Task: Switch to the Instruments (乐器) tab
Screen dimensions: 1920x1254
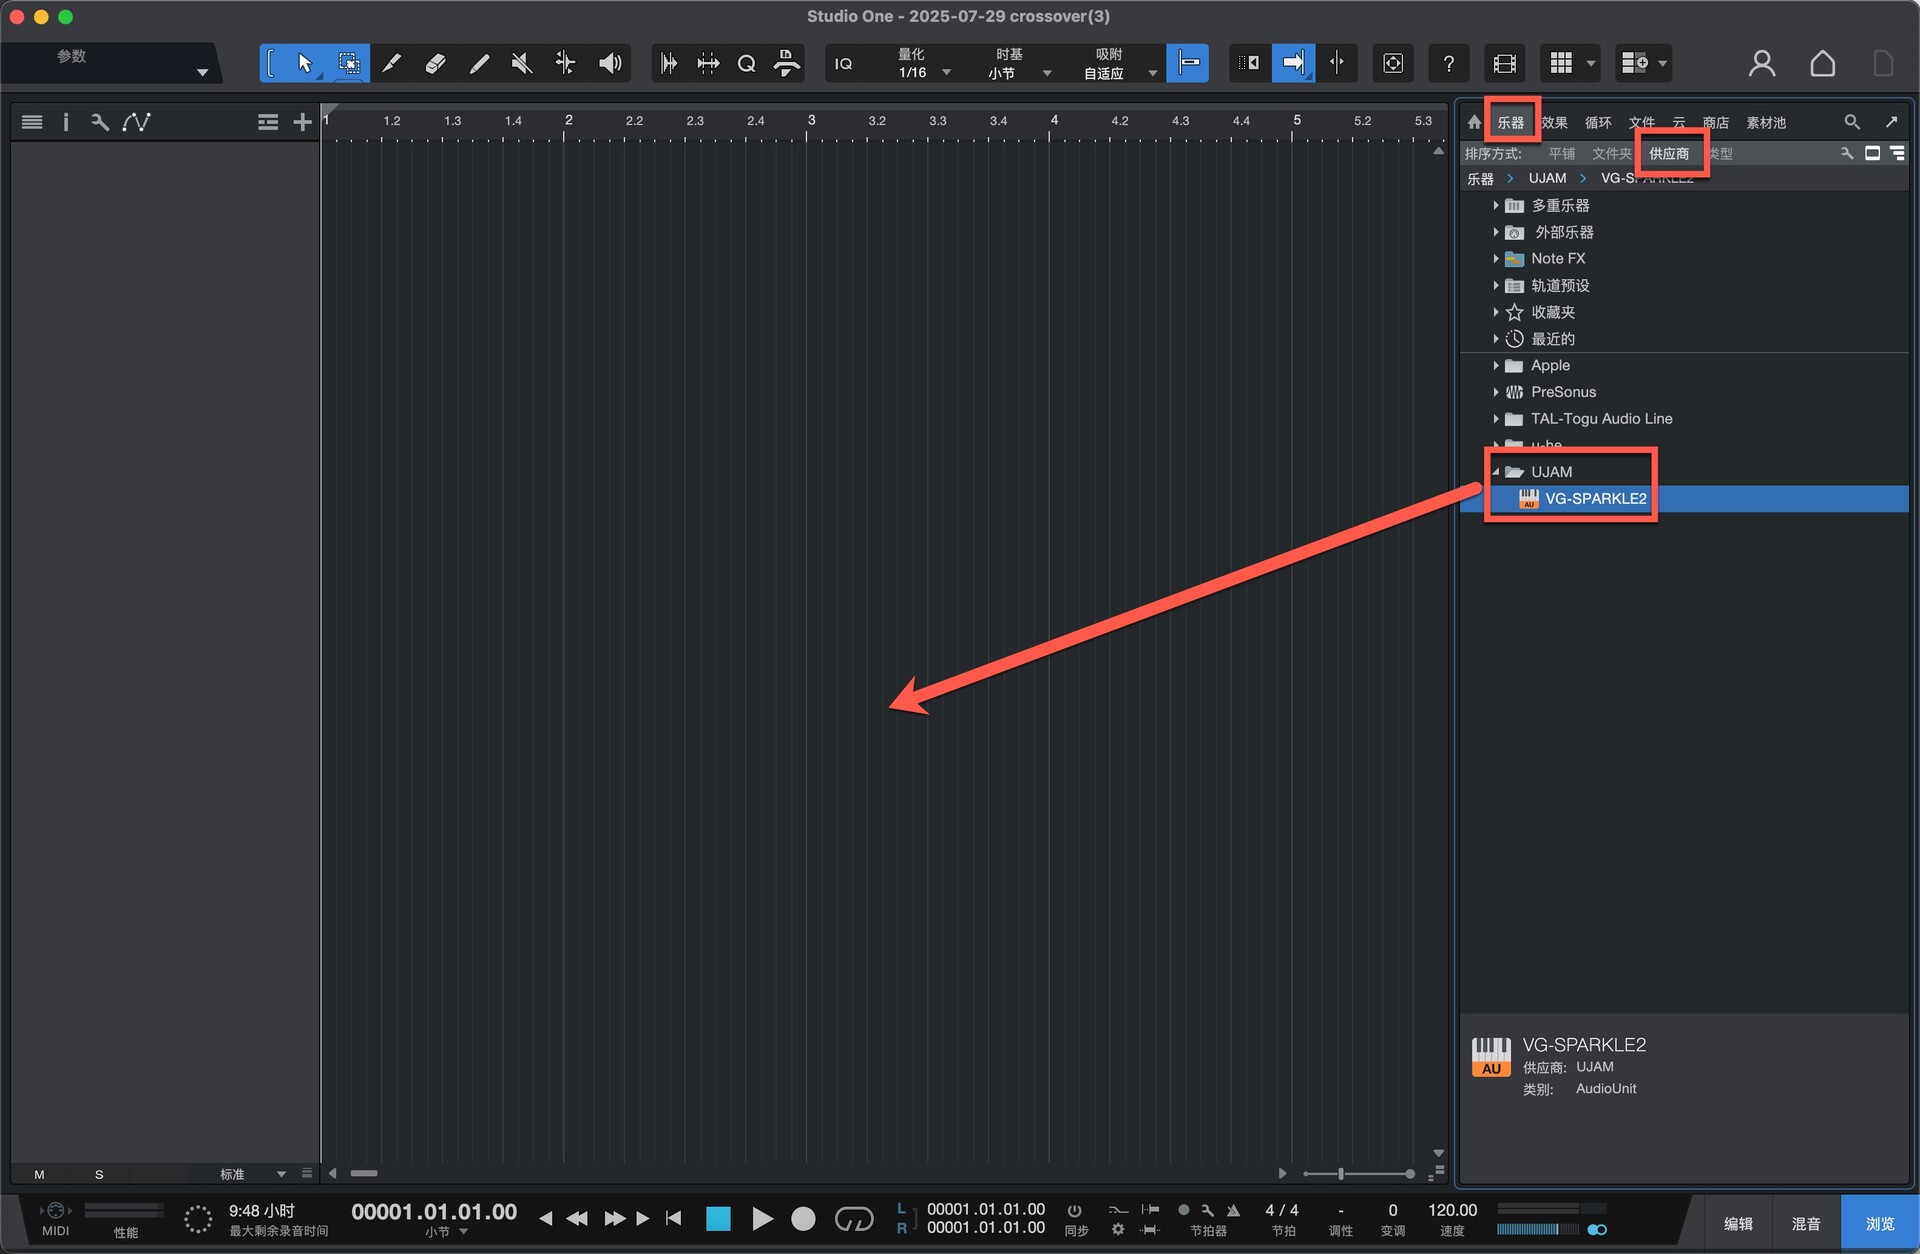Action: 1510,123
